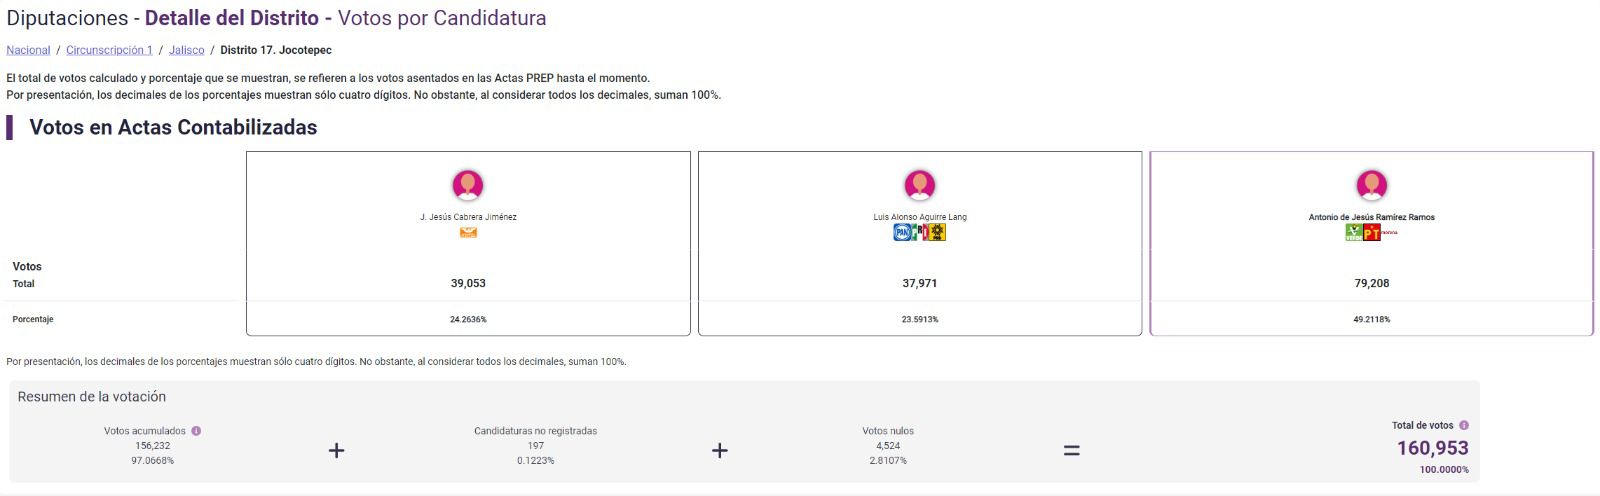Click the PAN party logo
This screenshot has height=496, width=1600.
902,232
